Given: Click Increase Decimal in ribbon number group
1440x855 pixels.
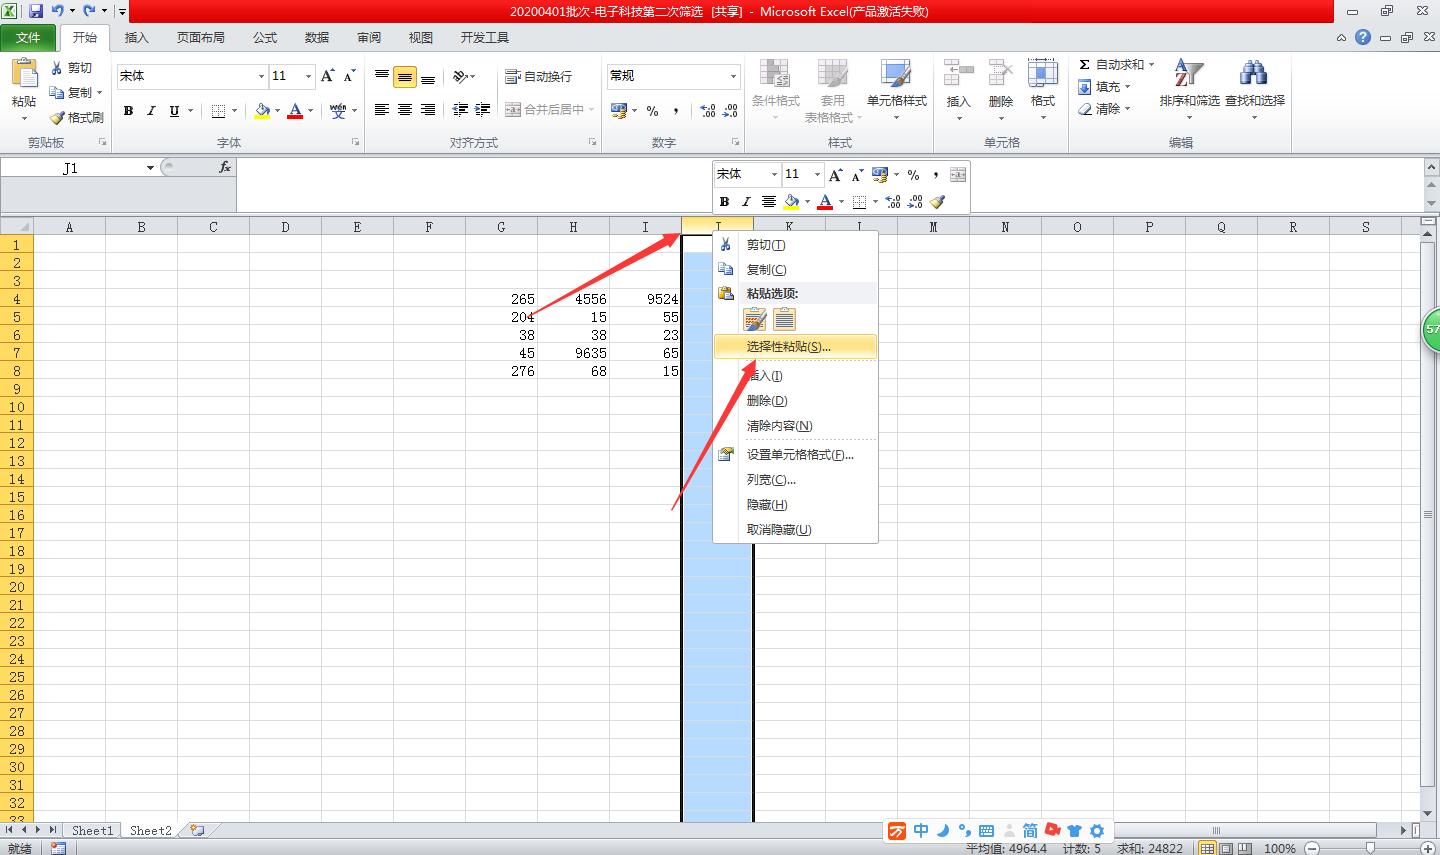Looking at the screenshot, I should click(x=708, y=111).
